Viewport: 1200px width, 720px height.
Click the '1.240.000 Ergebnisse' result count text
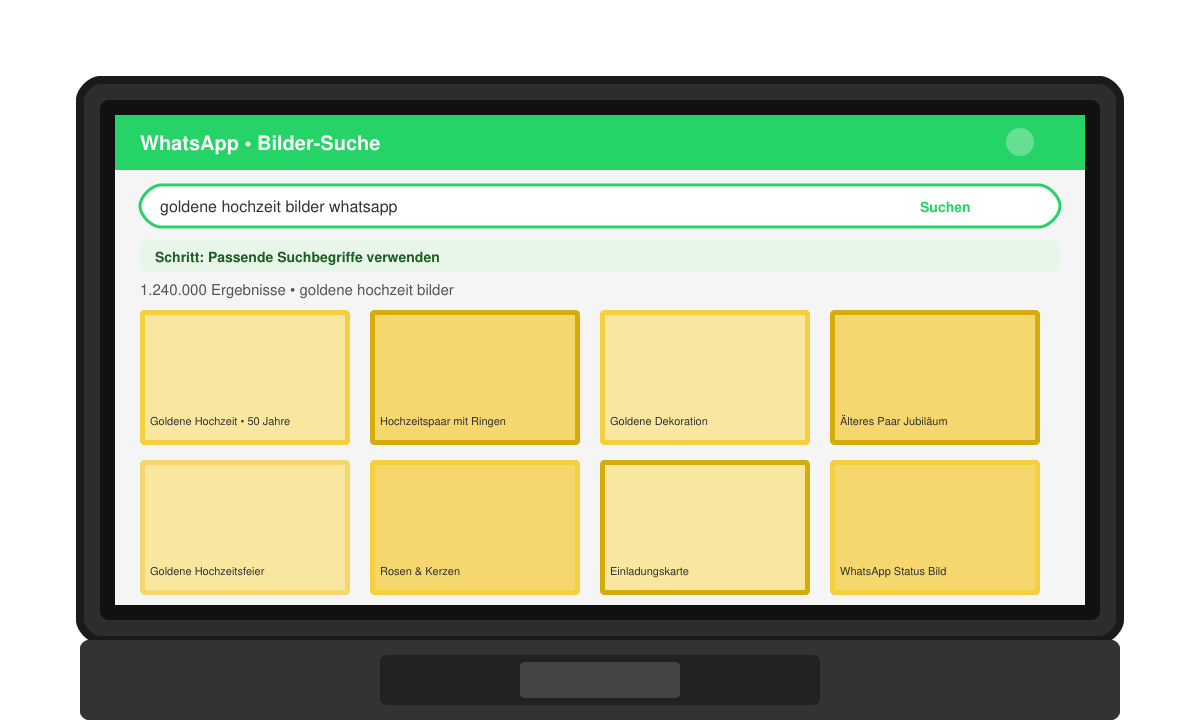[211, 290]
